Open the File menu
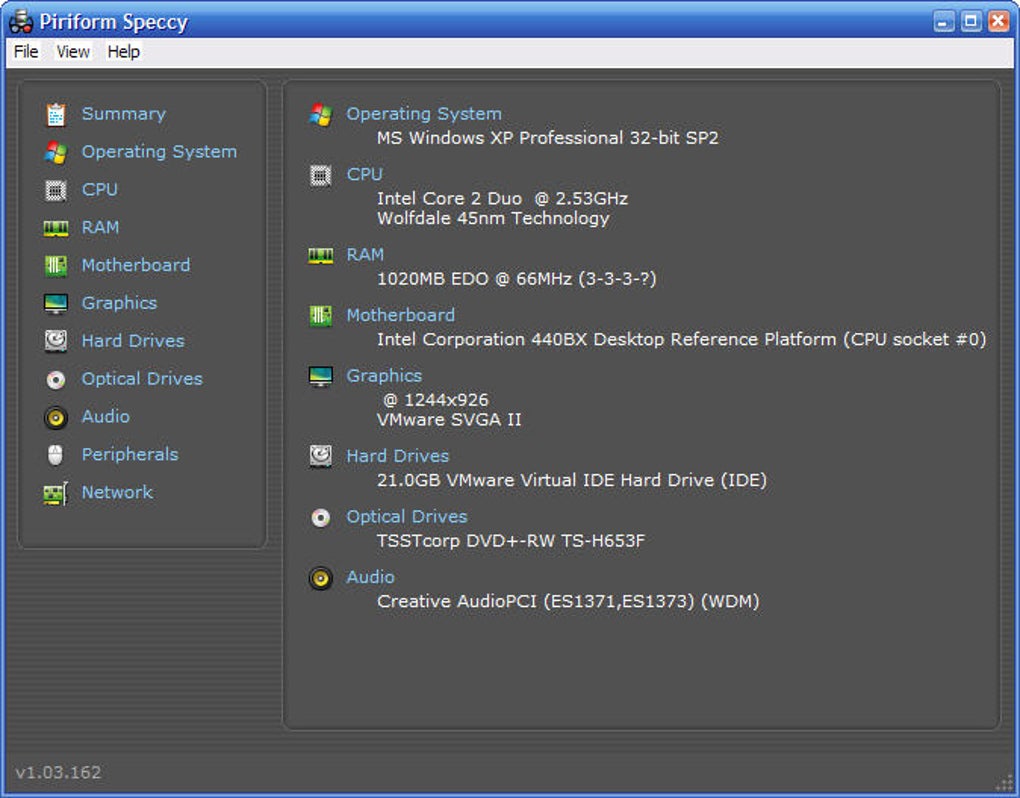 pos(26,52)
